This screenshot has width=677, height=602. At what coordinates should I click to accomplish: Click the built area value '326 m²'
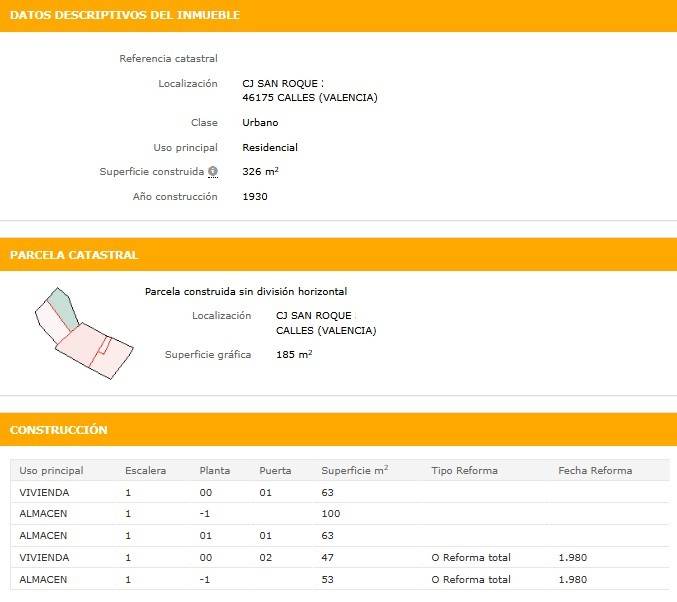click(260, 171)
